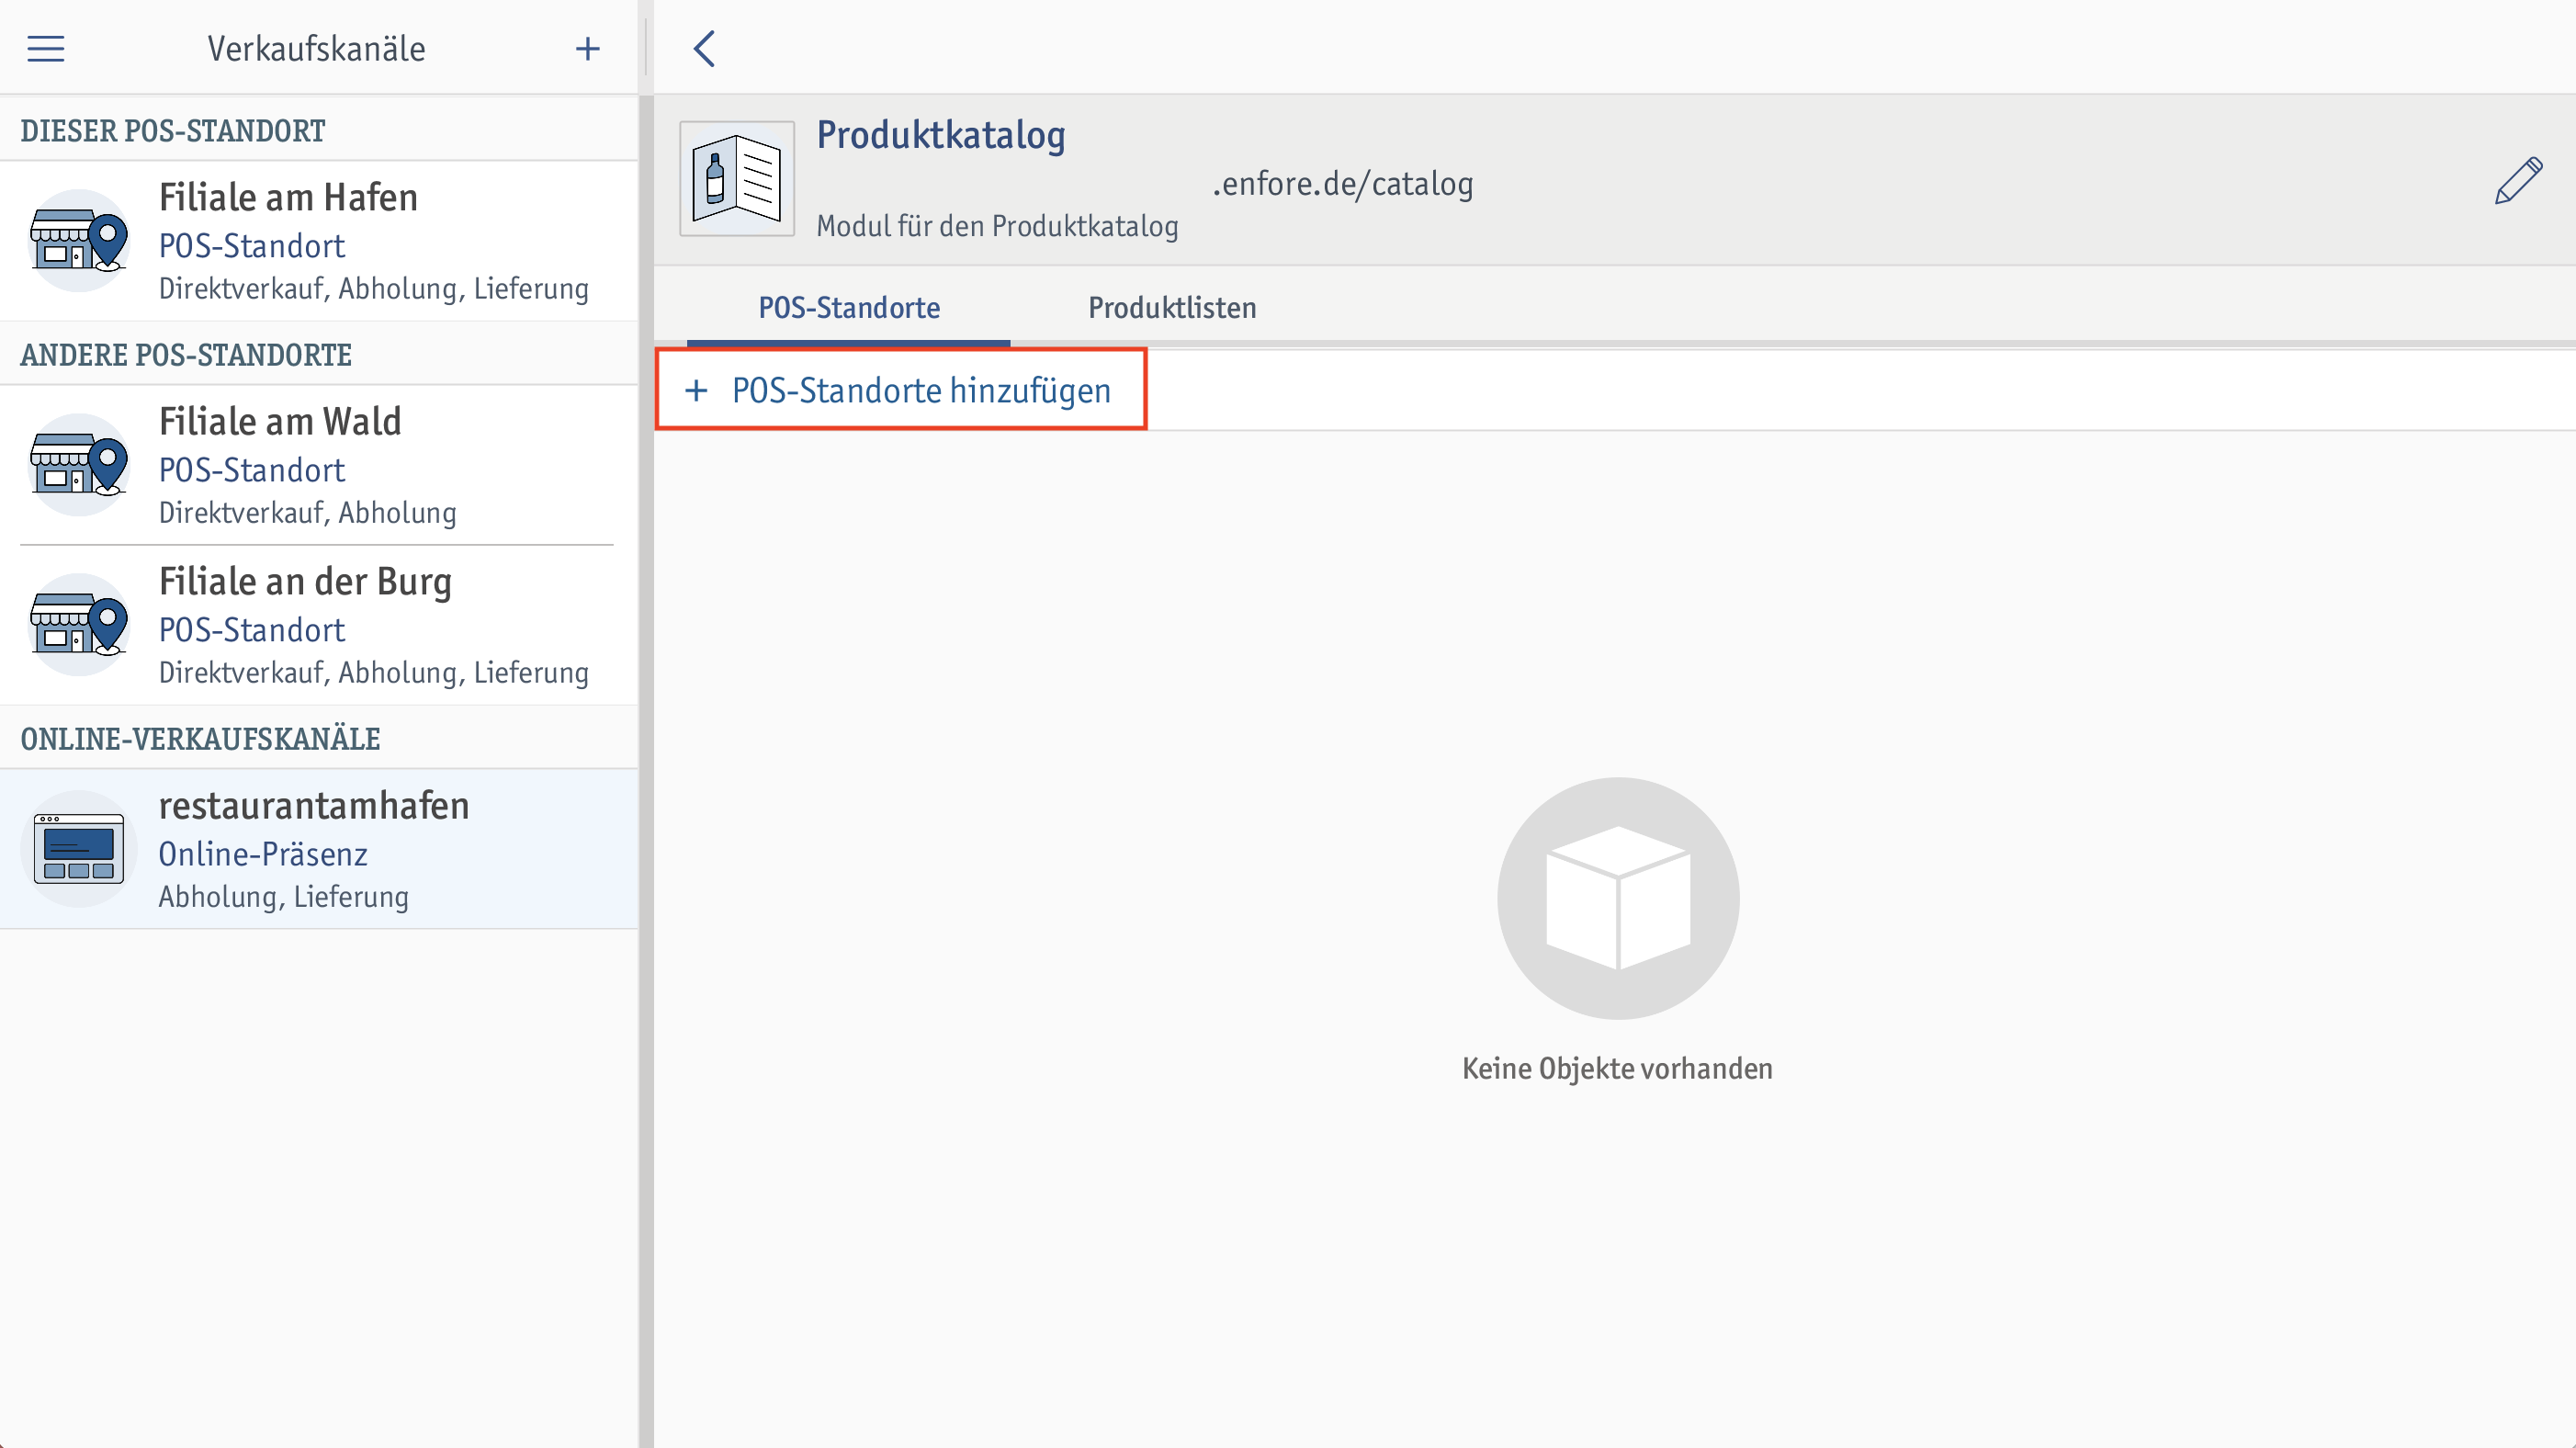2576x1448 pixels.
Task: Click Online-Präsenz label under restaurantamhafen
Action: (263, 854)
